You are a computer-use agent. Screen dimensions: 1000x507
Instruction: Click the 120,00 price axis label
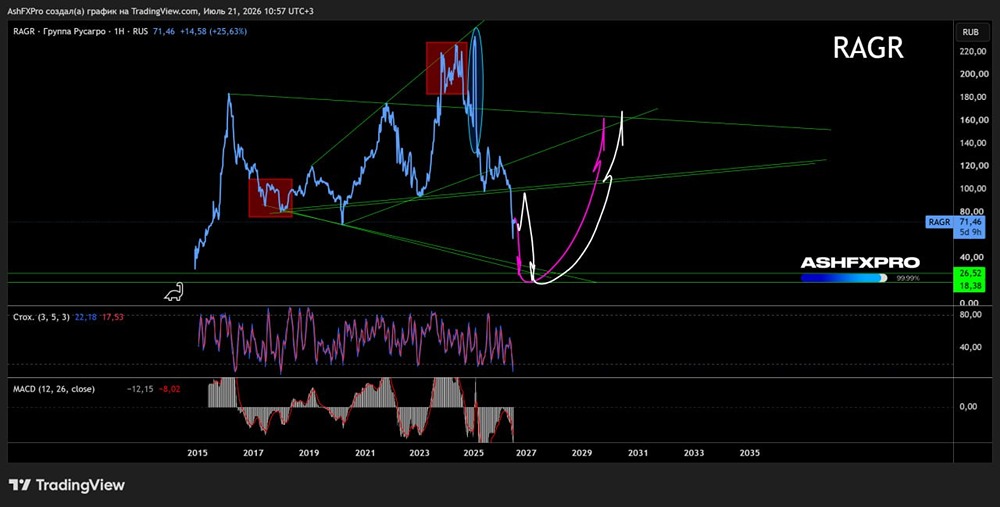tap(972, 166)
